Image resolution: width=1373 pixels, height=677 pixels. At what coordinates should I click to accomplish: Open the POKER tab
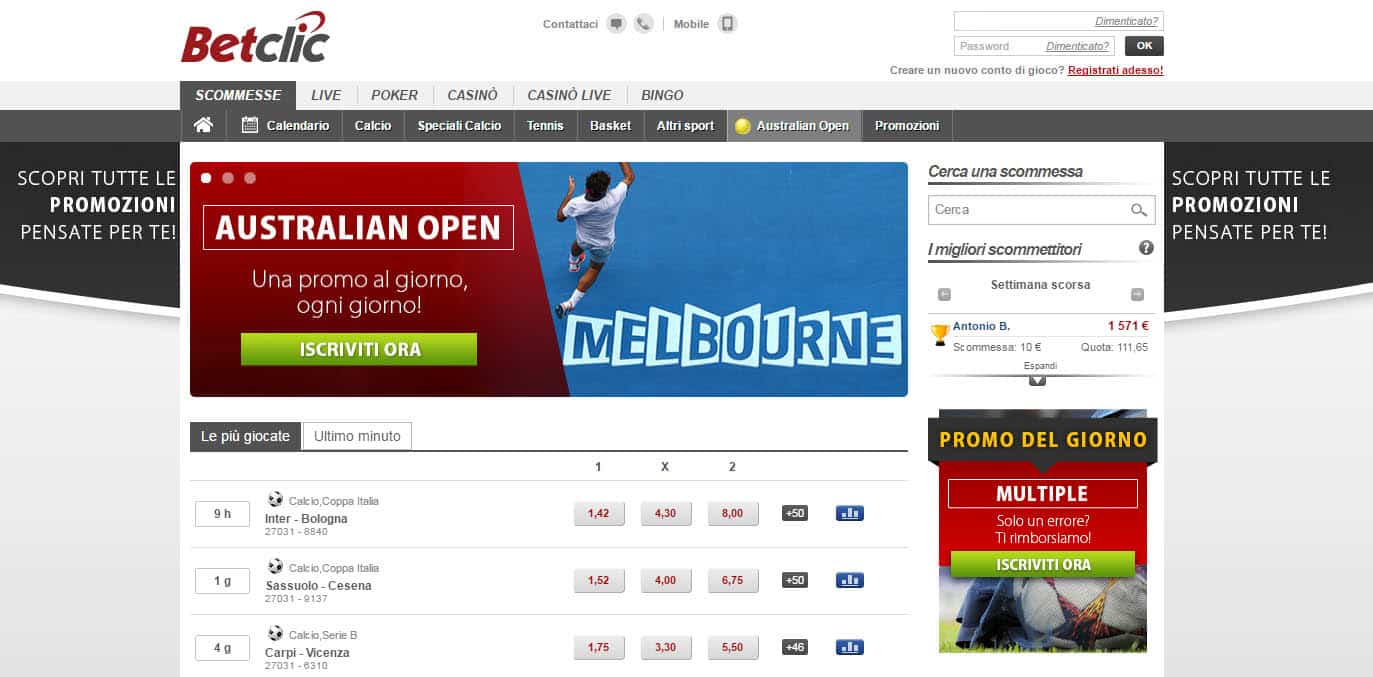coord(394,96)
